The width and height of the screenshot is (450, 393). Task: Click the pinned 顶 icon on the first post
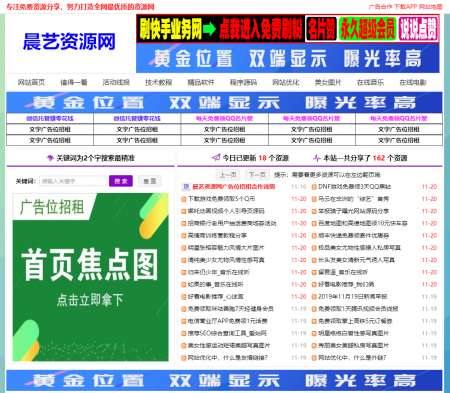[186, 187]
